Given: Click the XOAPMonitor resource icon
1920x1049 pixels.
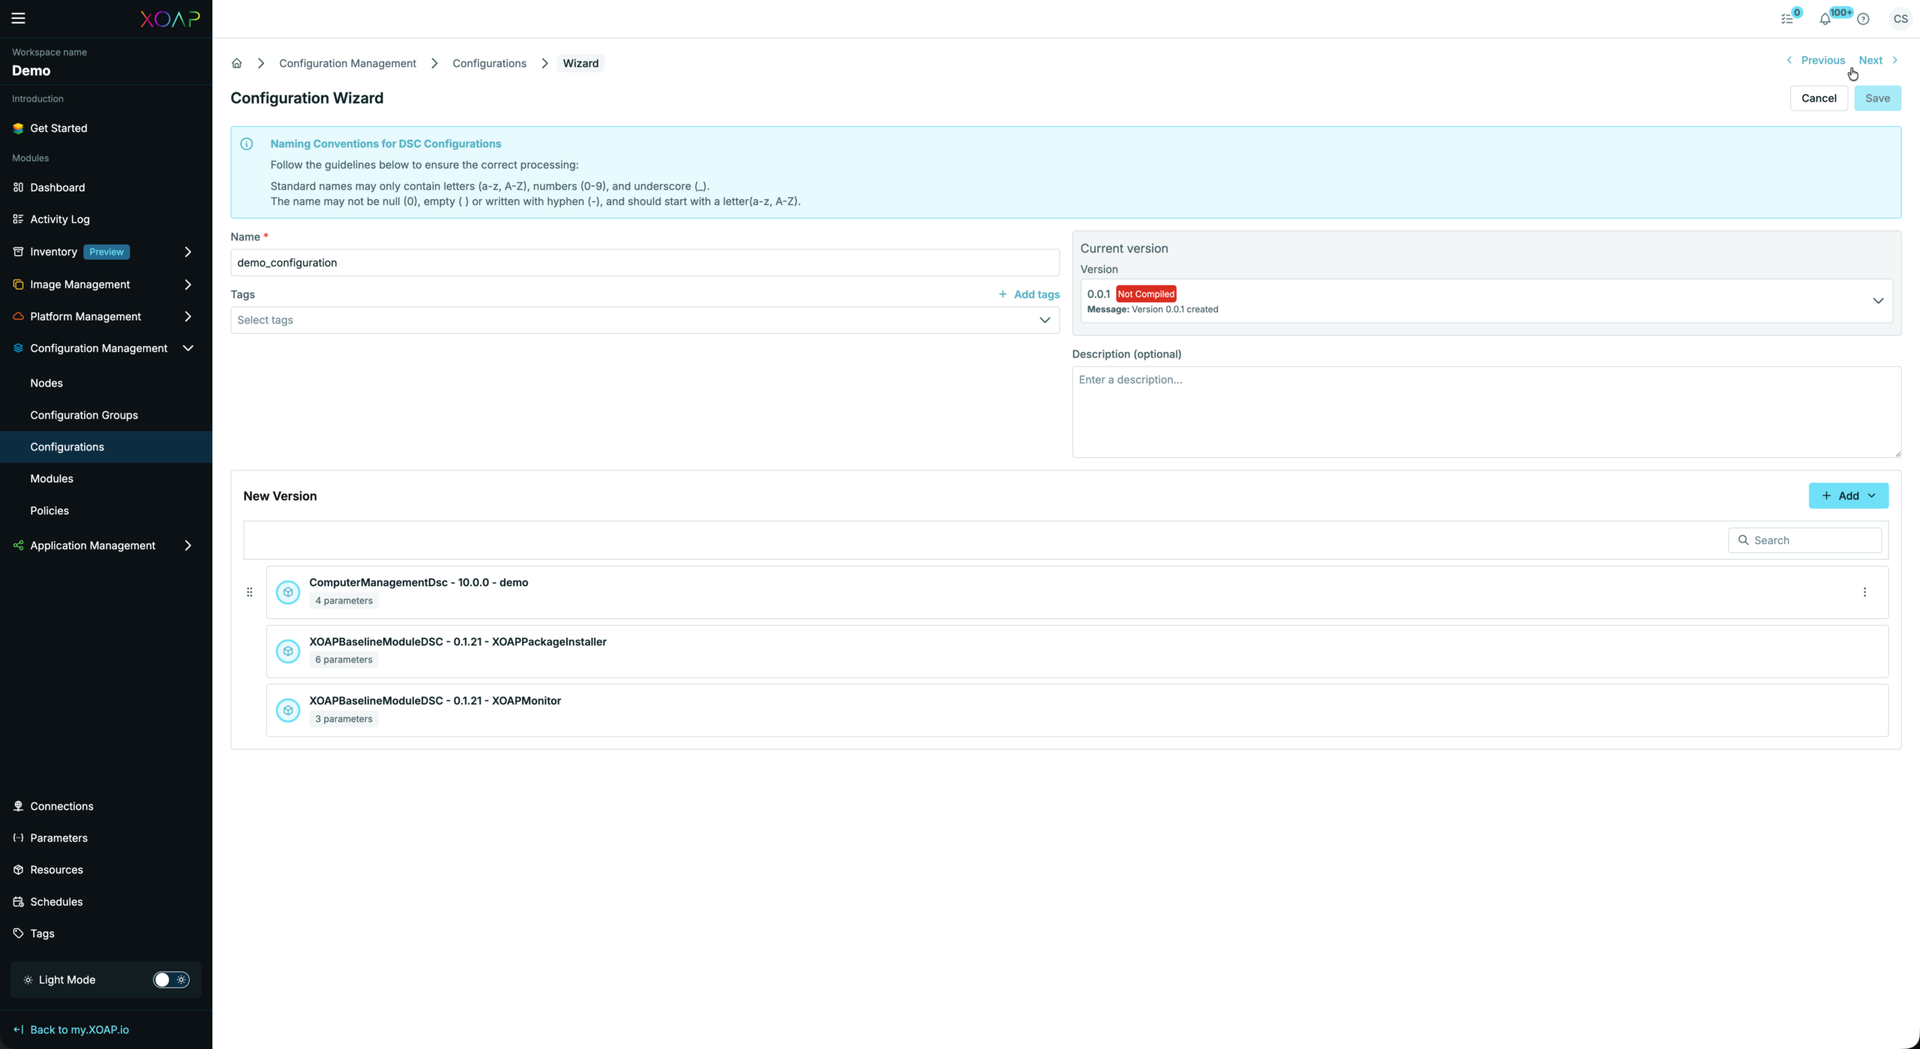Looking at the screenshot, I should pyautogui.click(x=288, y=710).
